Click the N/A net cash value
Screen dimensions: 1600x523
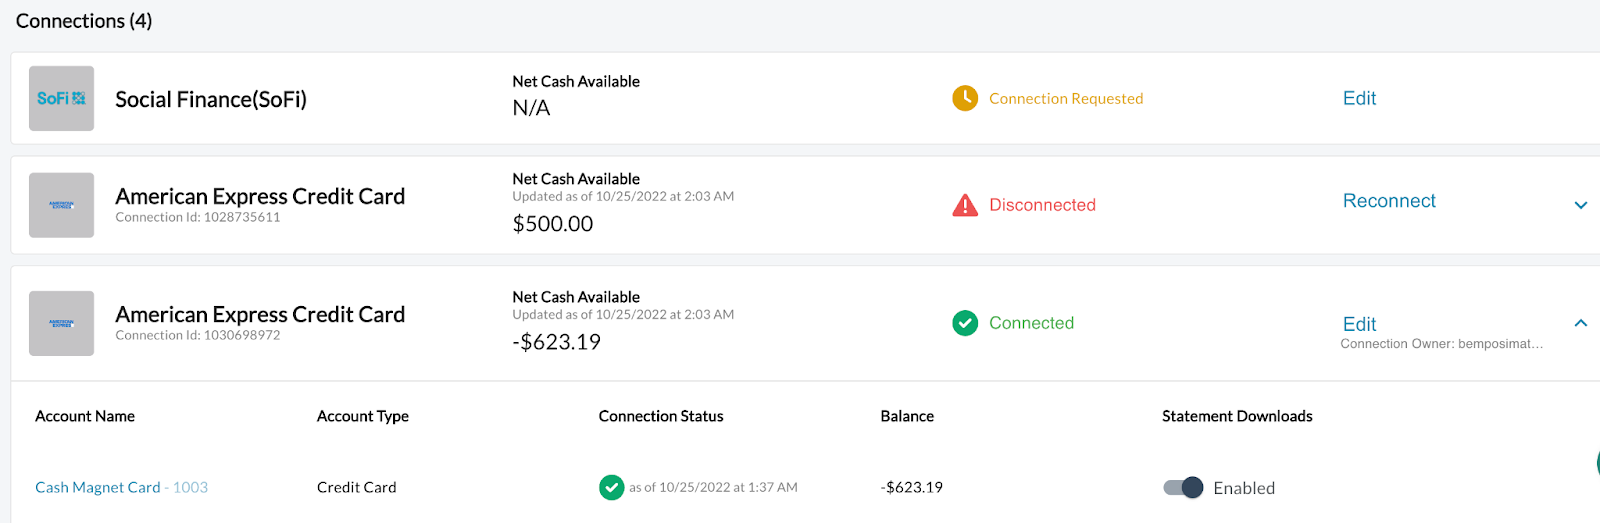pos(531,108)
